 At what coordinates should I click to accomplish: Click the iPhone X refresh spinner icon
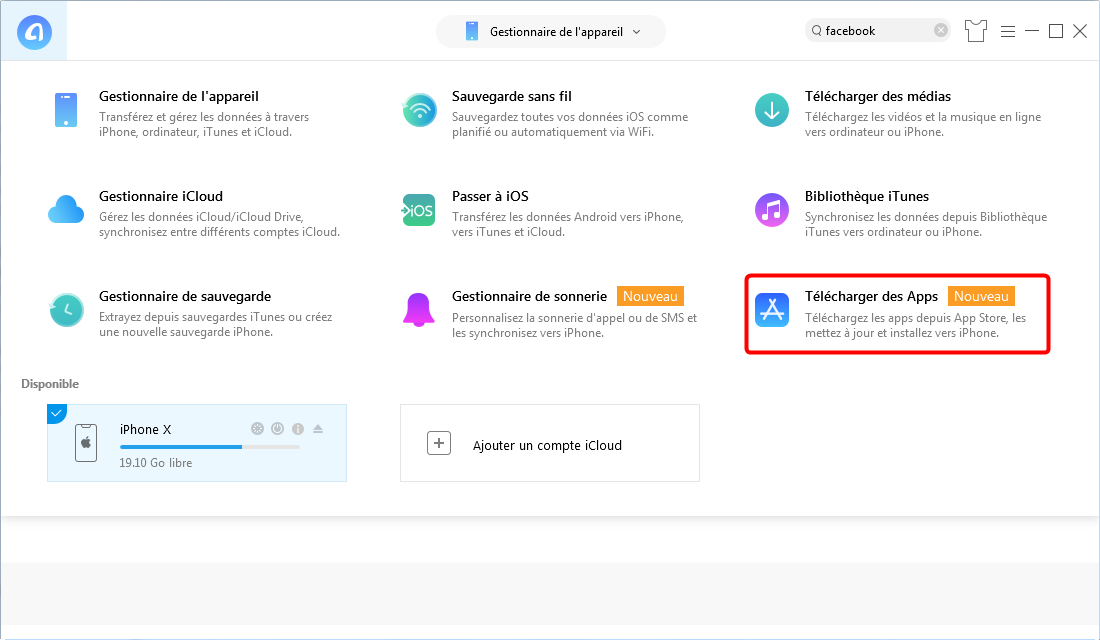[x=257, y=429]
